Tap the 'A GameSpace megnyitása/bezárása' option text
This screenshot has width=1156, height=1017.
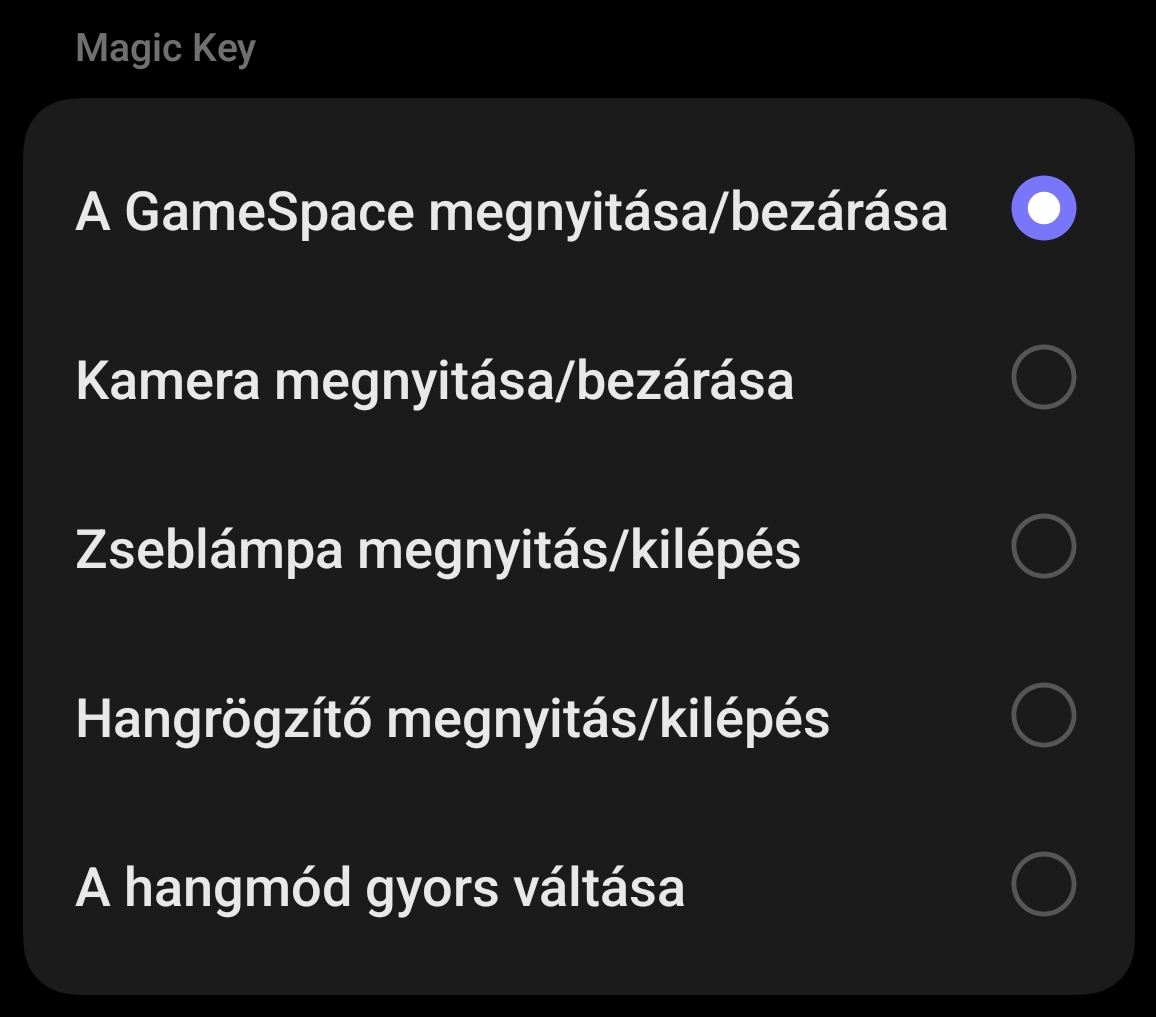click(511, 211)
